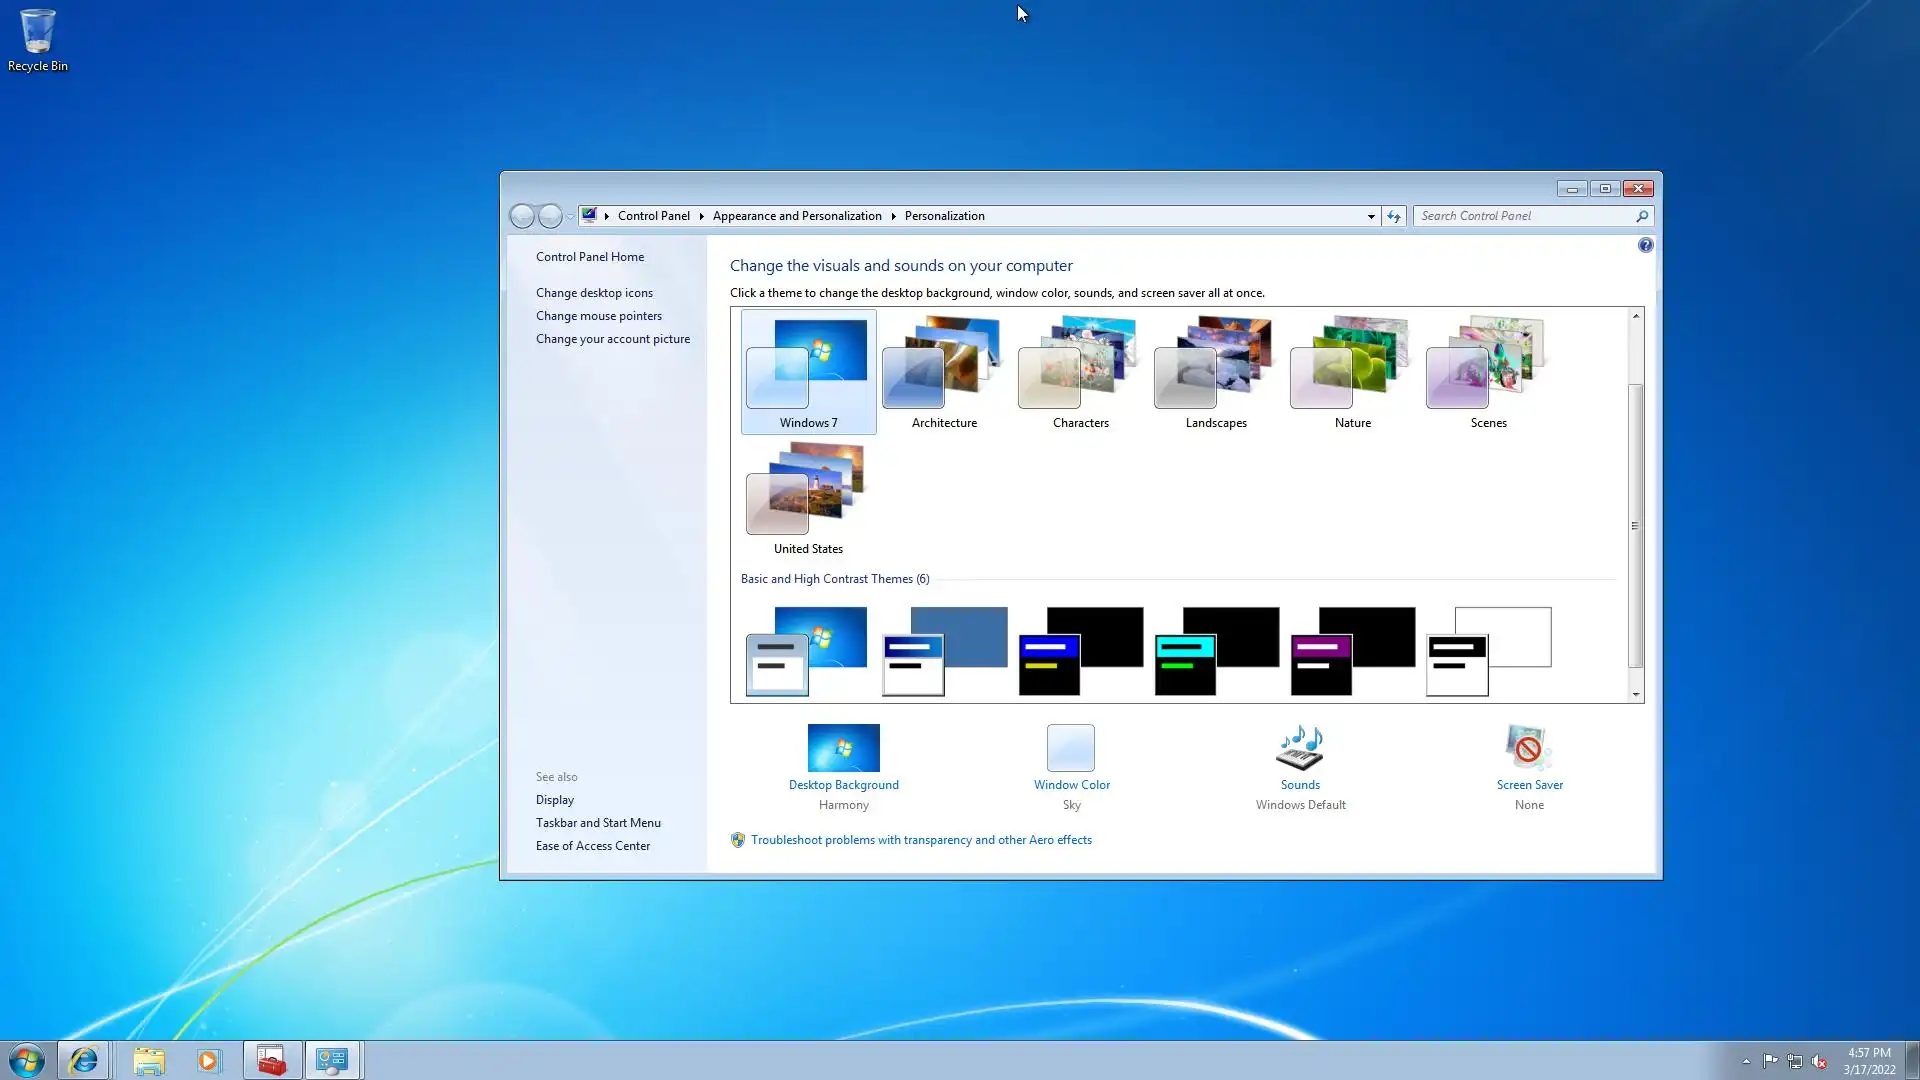Open Change desktop icons link
This screenshot has width=1920, height=1080.
(x=594, y=293)
